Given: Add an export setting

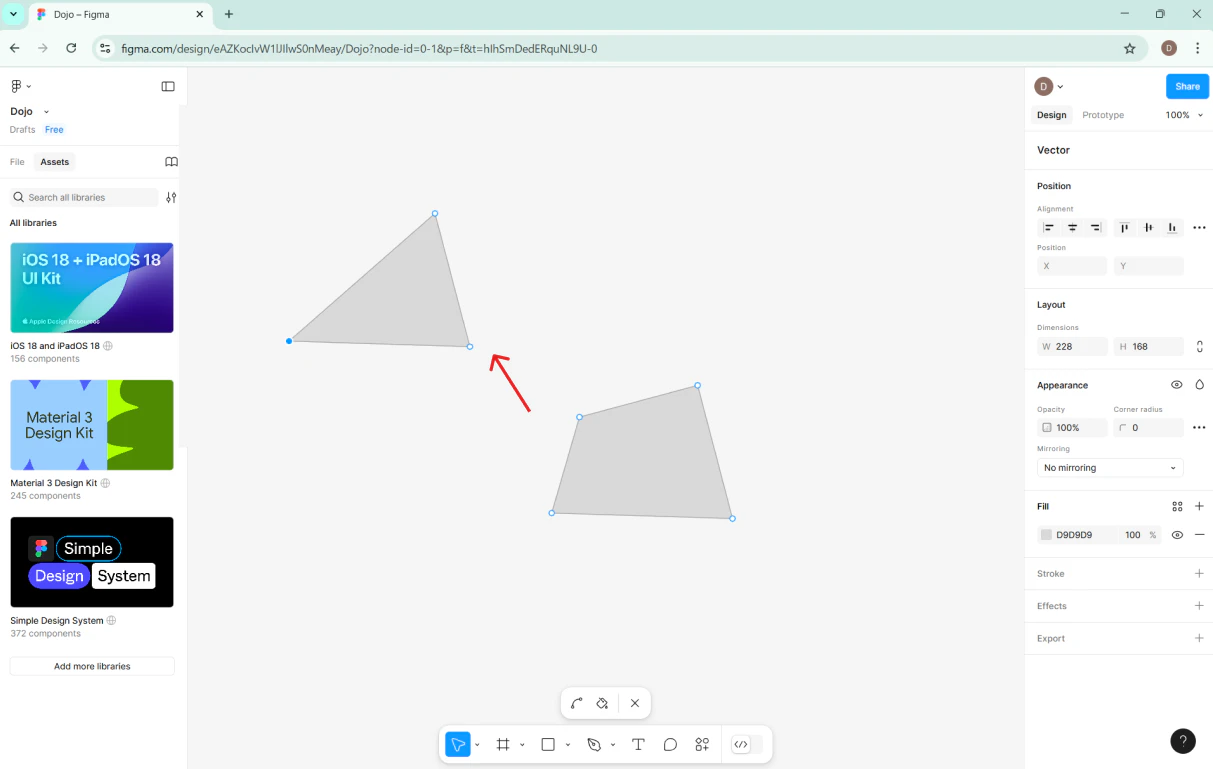Looking at the screenshot, I should click(1199, 638).
